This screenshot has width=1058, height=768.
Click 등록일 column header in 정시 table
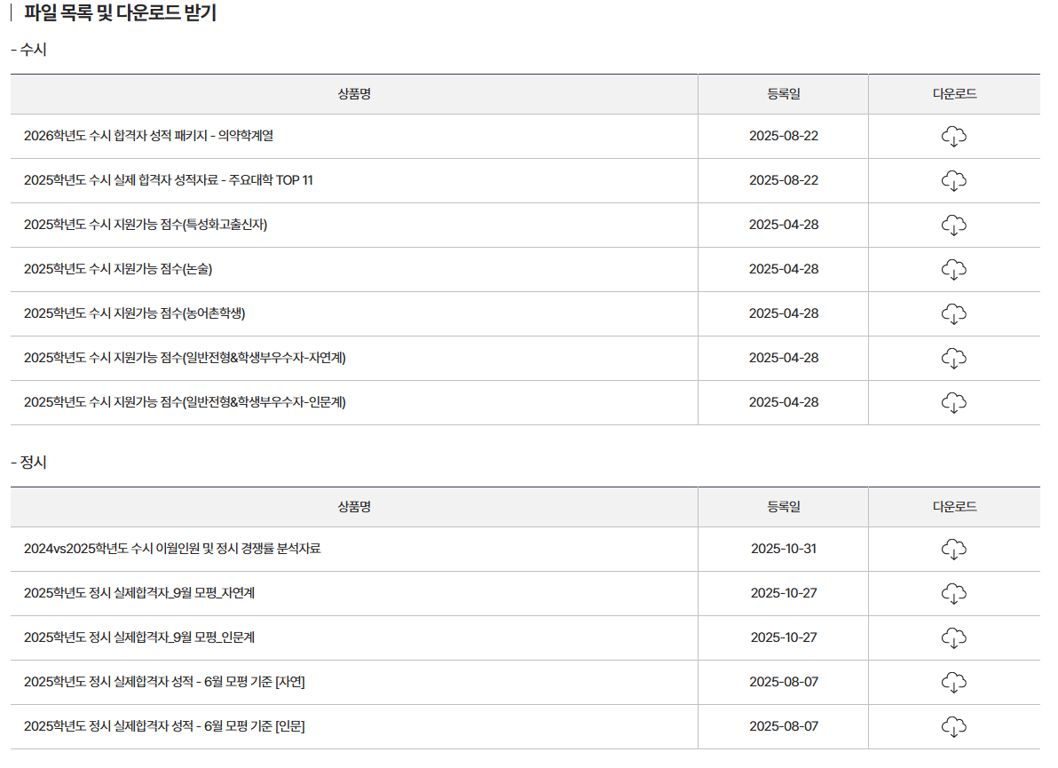coord(783,507)
